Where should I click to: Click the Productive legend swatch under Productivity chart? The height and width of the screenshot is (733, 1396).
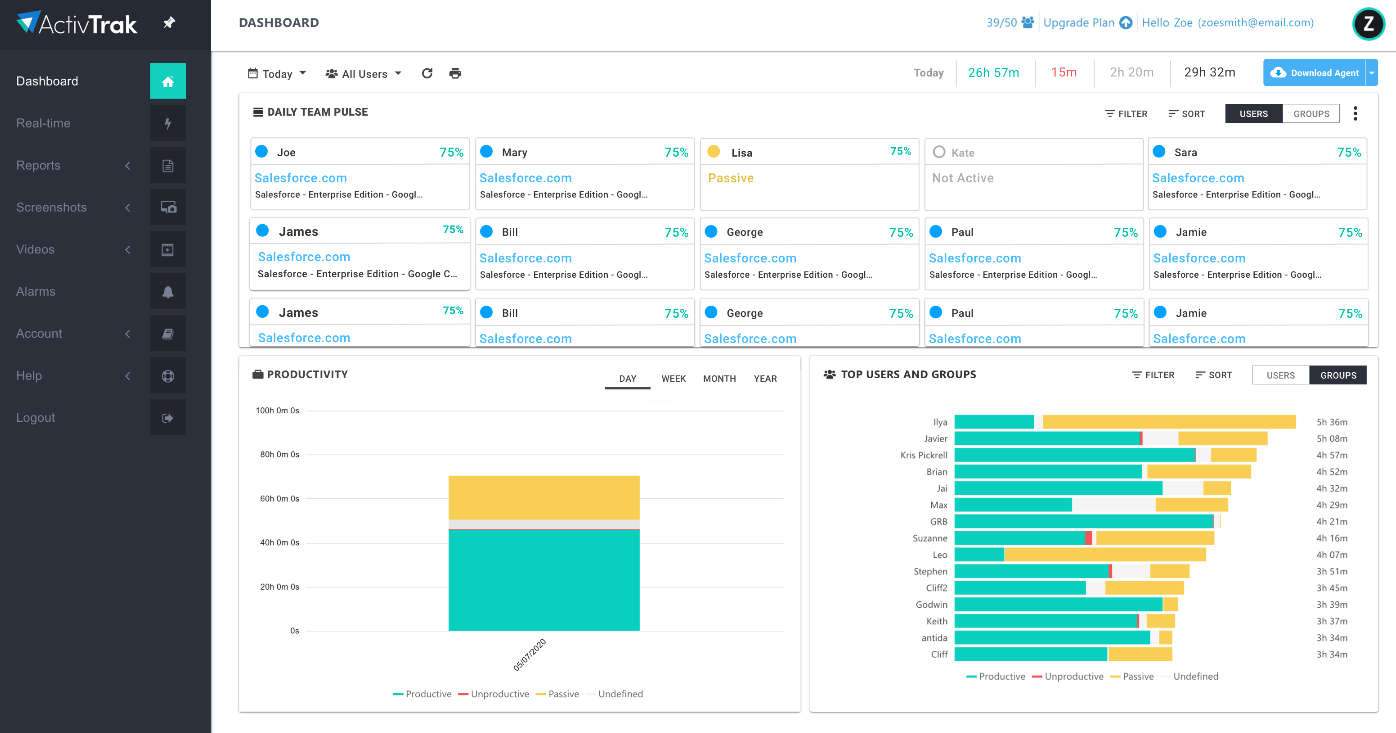click(x=398, y=694)
